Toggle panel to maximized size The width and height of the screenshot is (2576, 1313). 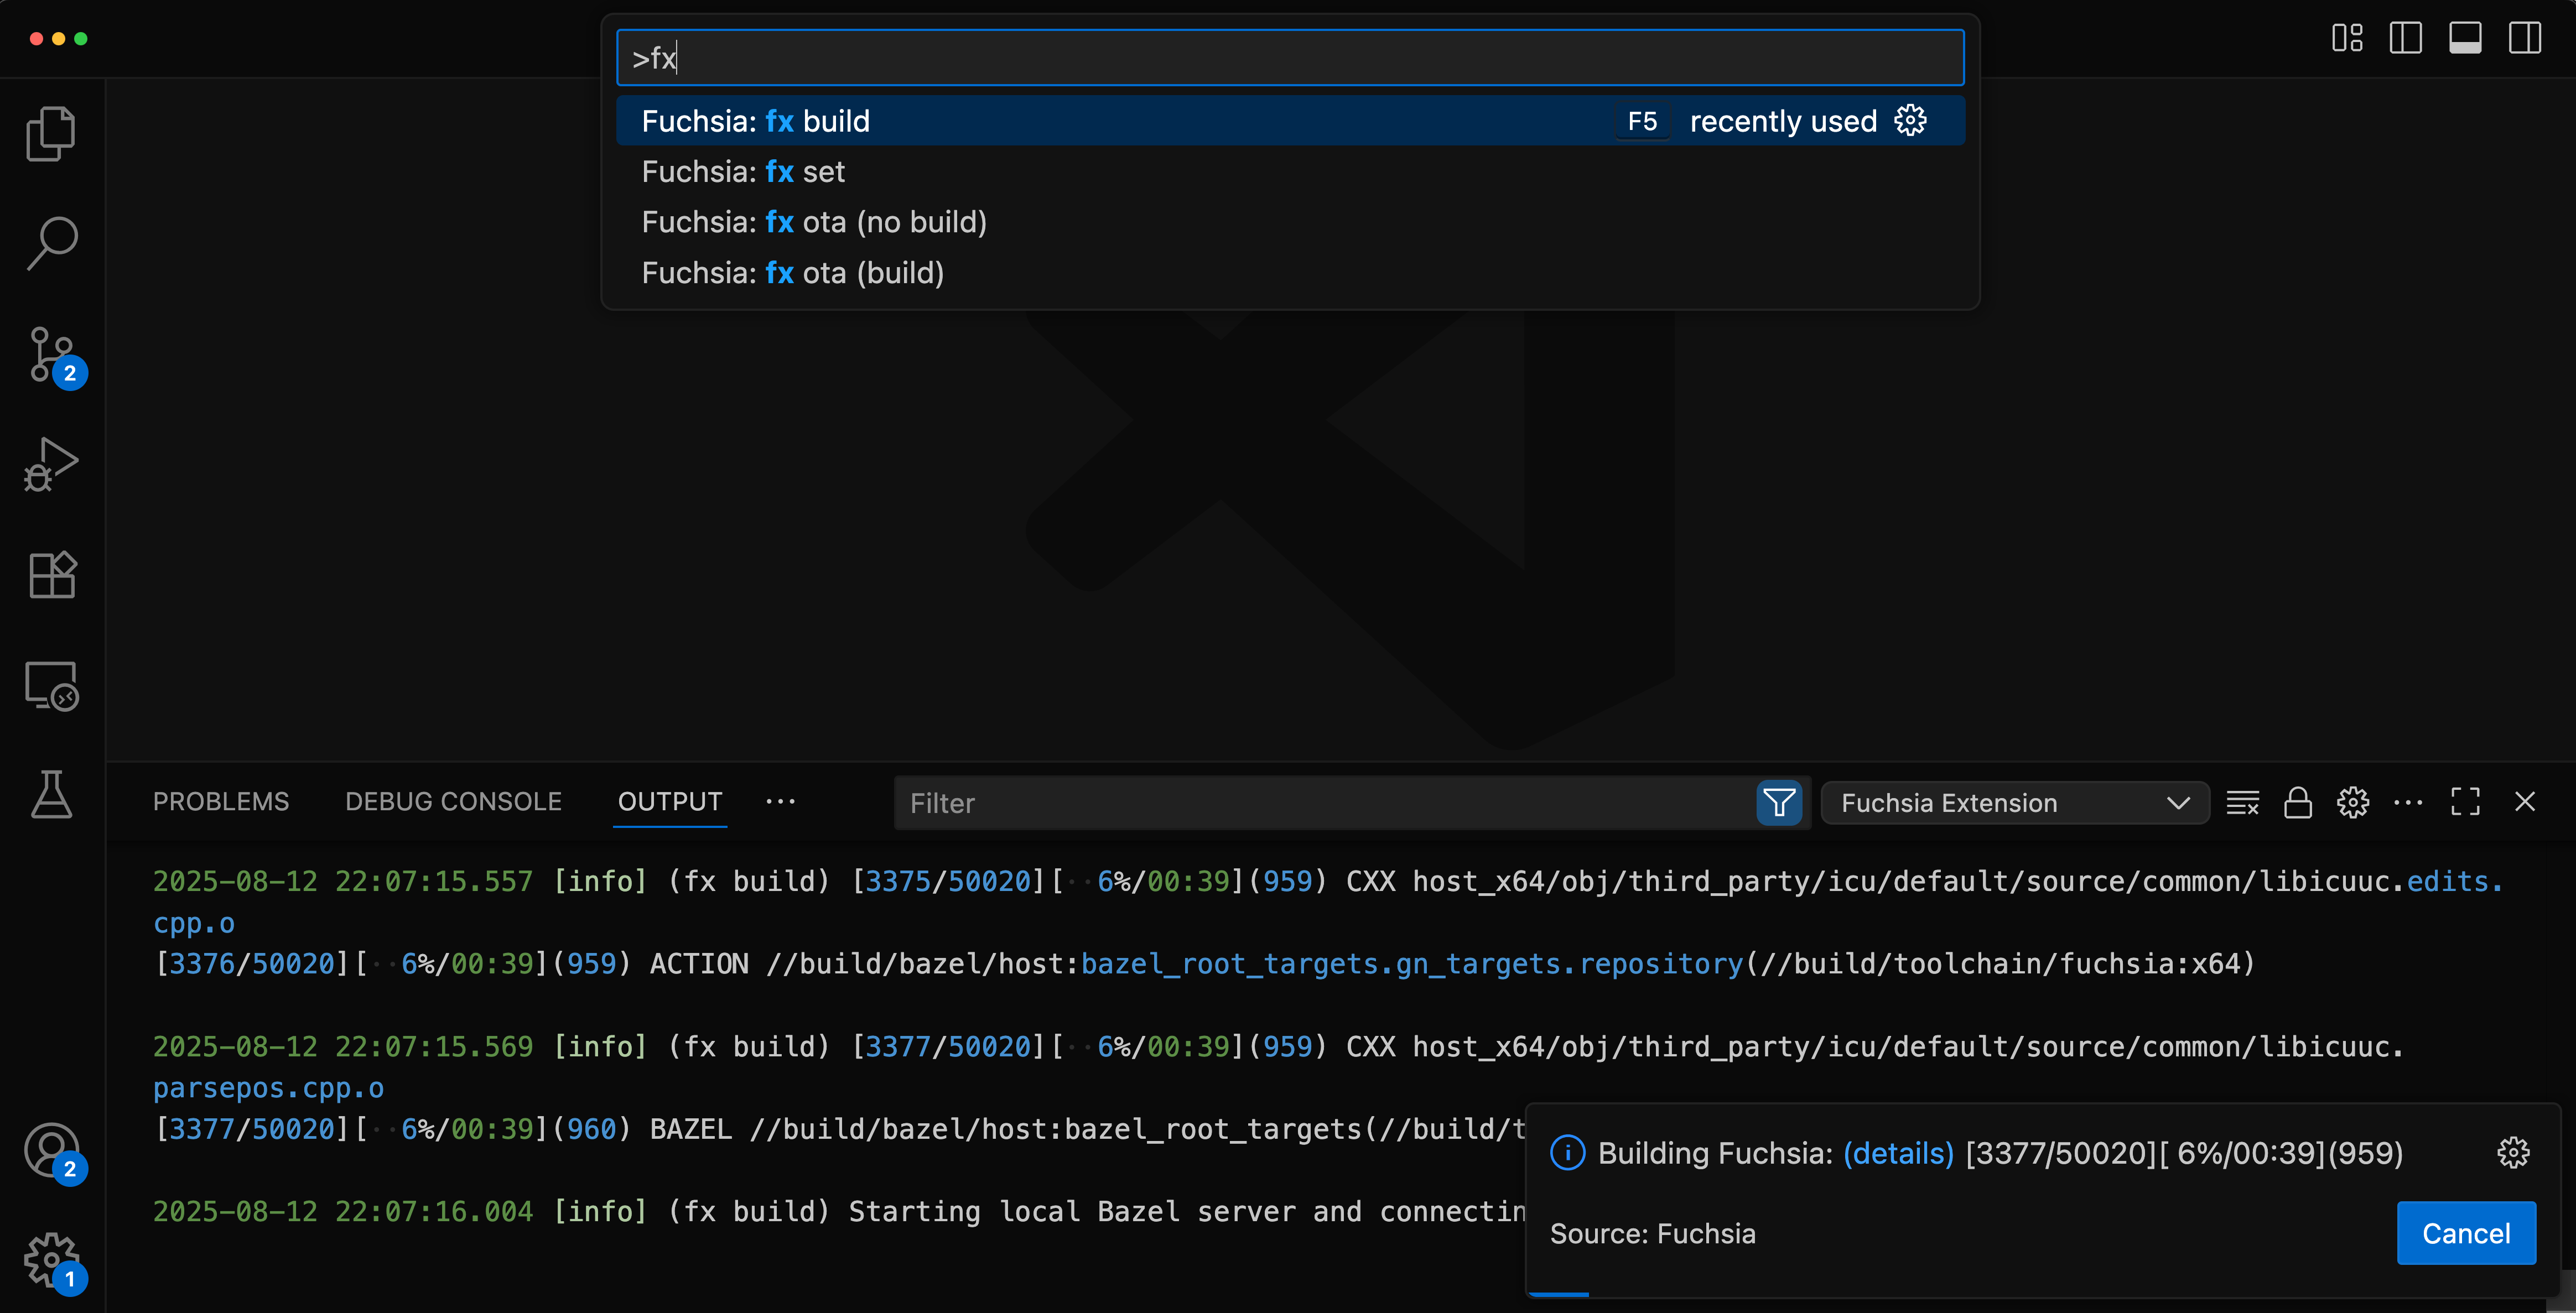tap(2465, 802)
